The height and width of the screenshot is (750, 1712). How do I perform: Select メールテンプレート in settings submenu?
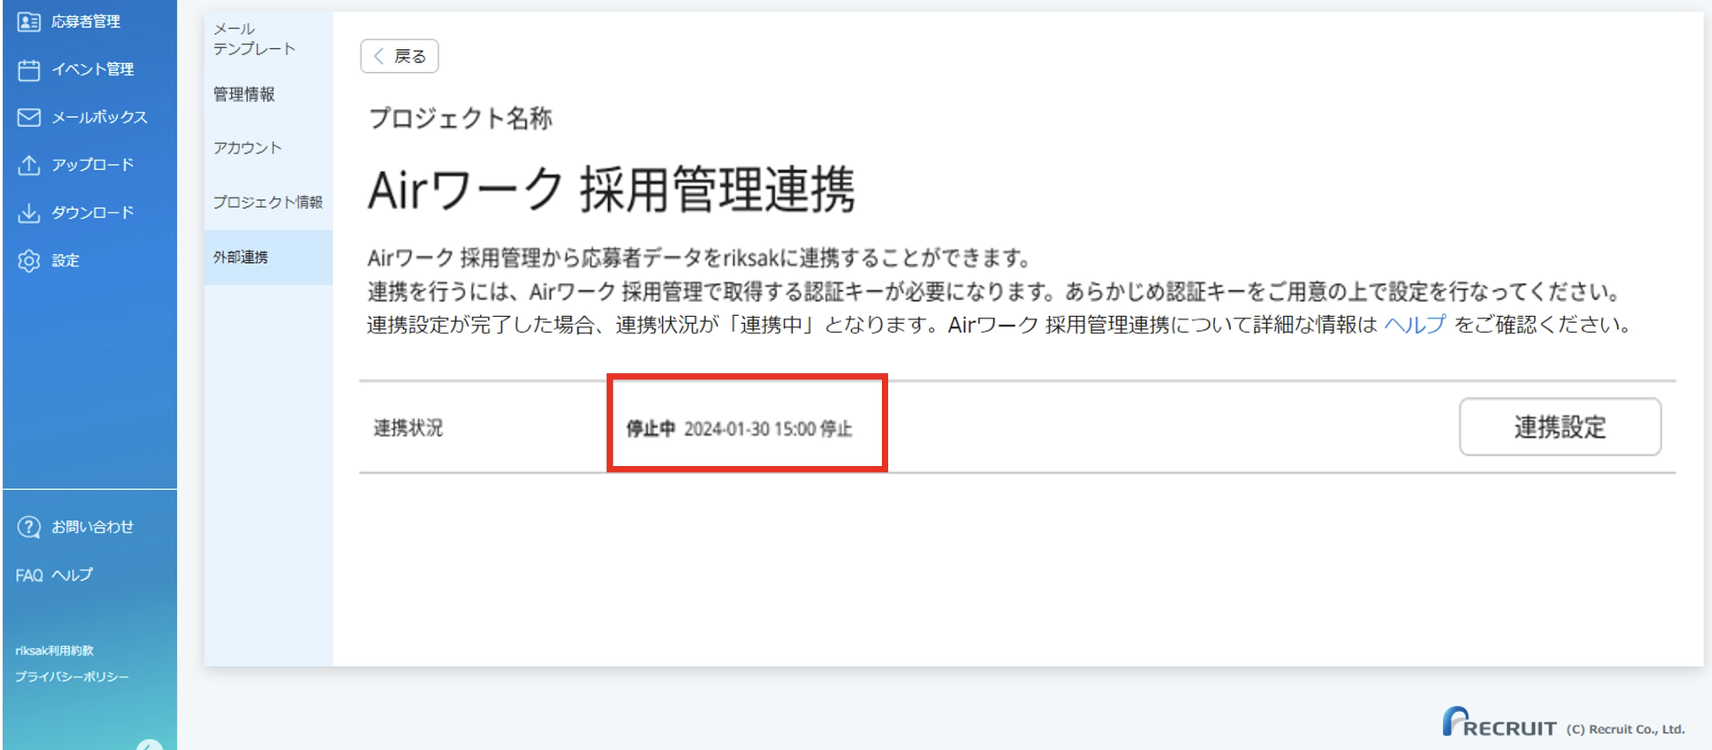[x=254, y=39]
